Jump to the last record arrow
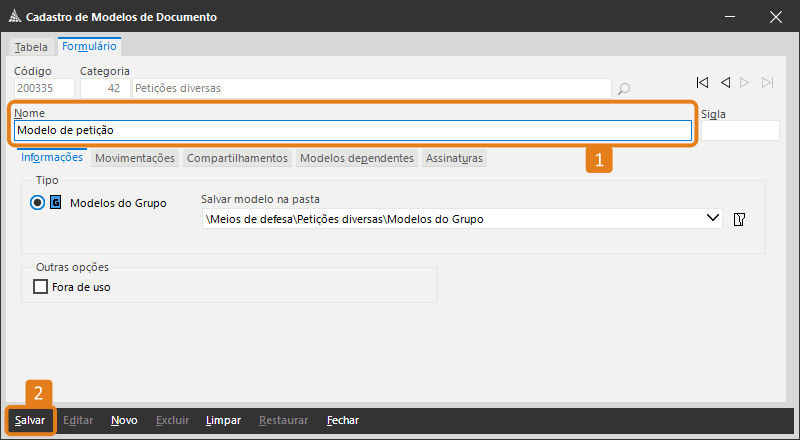This screenshot has height=440, width=800. [x=767, y=82]
